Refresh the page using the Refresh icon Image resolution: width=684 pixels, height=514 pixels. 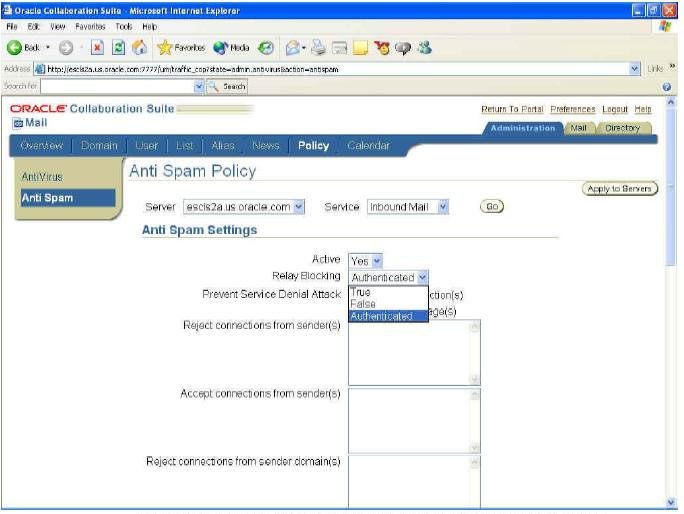(x=118, y=48)
